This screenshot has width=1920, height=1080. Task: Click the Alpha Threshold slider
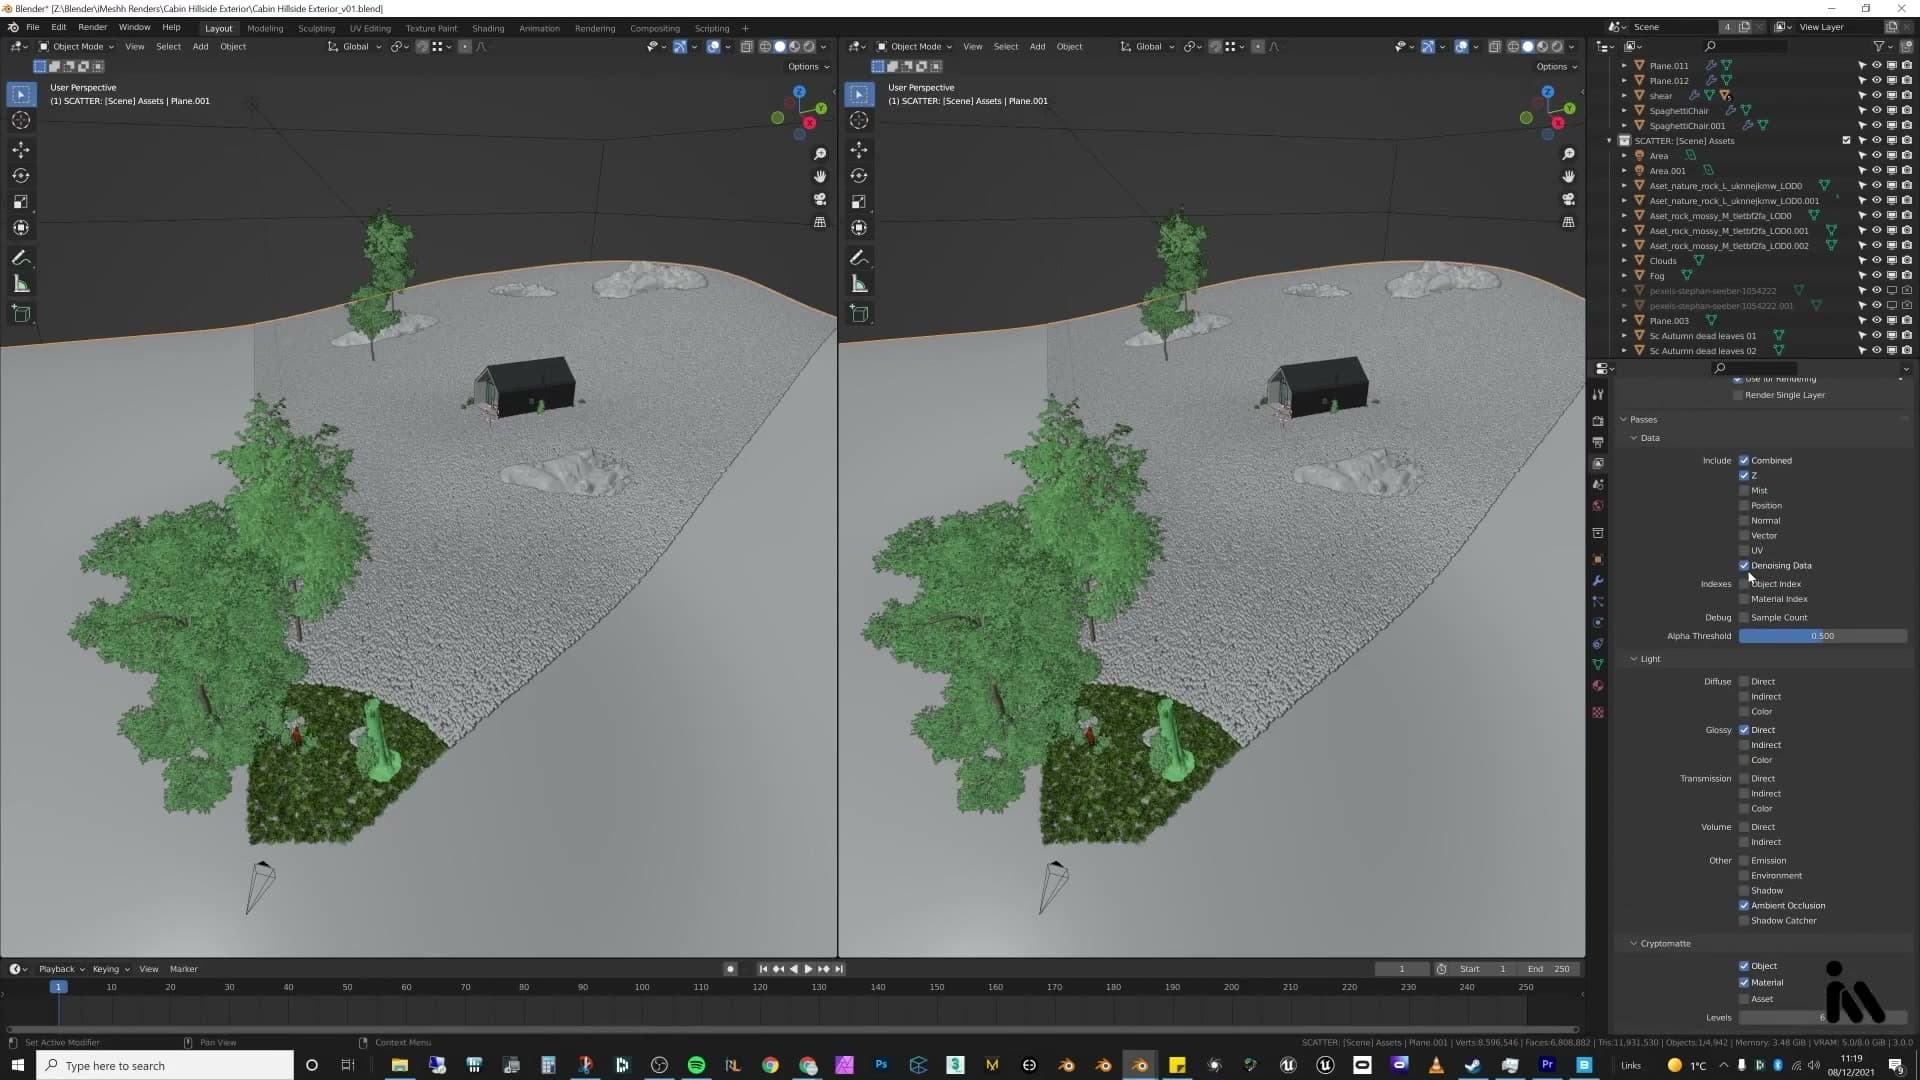(1822, 636)
